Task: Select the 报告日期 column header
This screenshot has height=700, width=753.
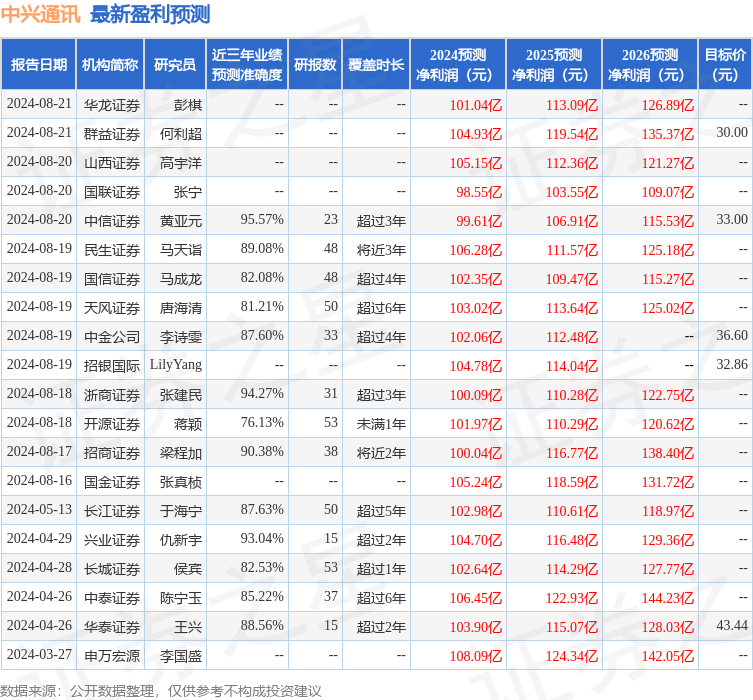Action: pos(38,64)
